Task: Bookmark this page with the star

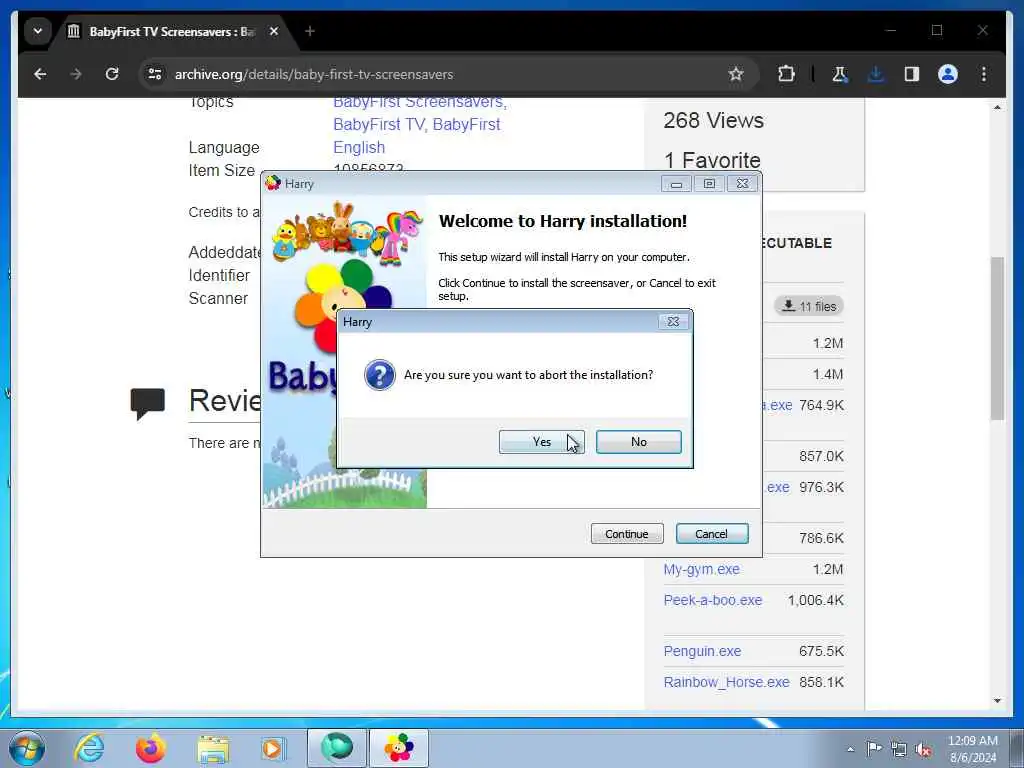Action: [736, 74]
